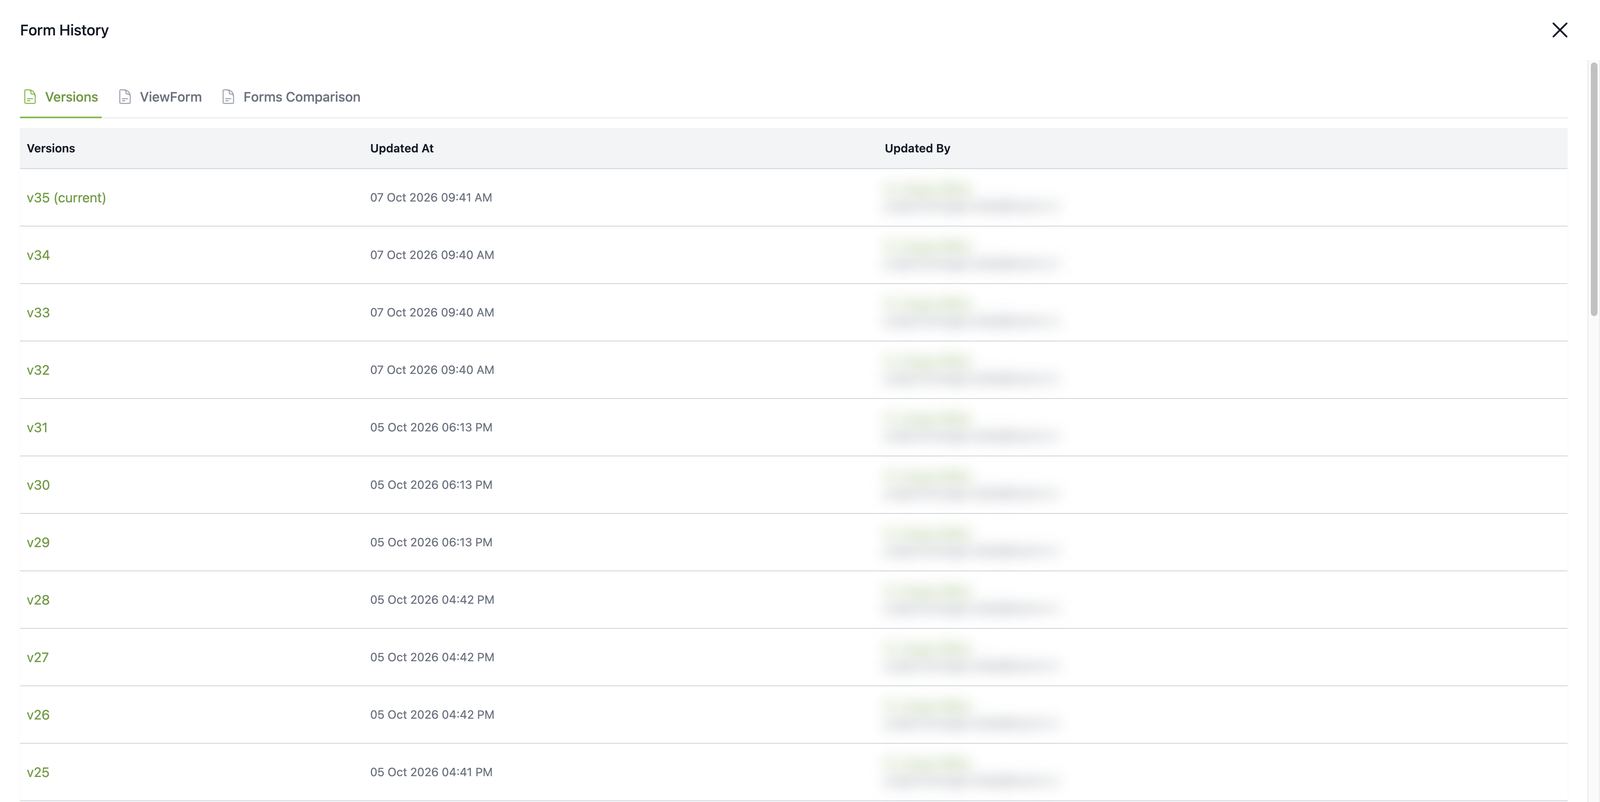1600x802 pixels.
Task: Click the ViewForm tab document icon
Action: point(125,97)
